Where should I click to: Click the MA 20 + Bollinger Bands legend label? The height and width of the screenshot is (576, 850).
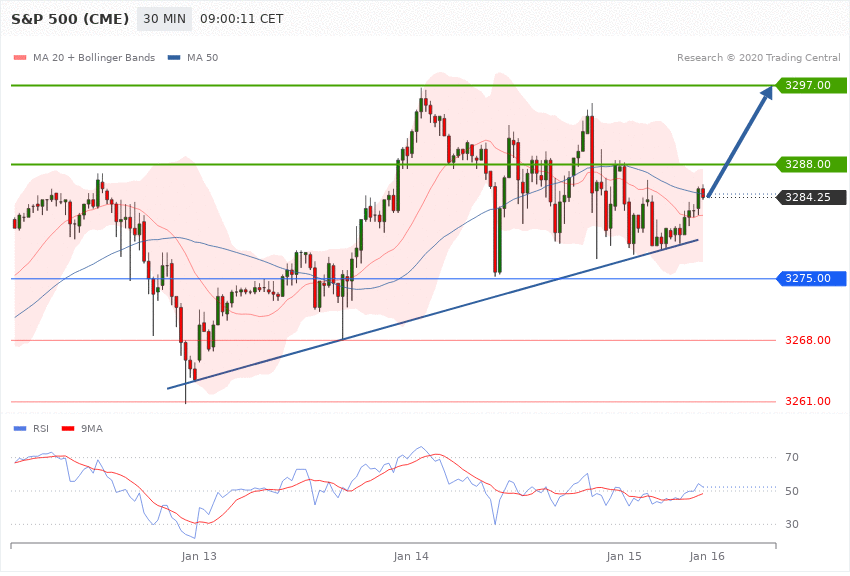click(94, 58)
